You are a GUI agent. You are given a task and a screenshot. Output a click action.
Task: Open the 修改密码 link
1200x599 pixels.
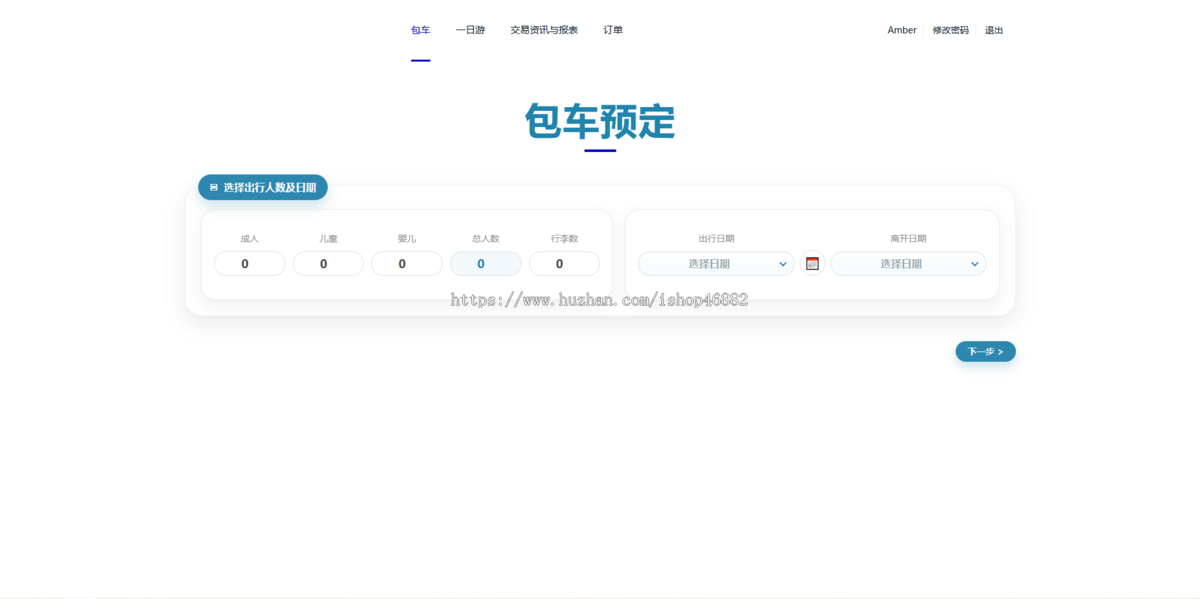pos(951,30)
